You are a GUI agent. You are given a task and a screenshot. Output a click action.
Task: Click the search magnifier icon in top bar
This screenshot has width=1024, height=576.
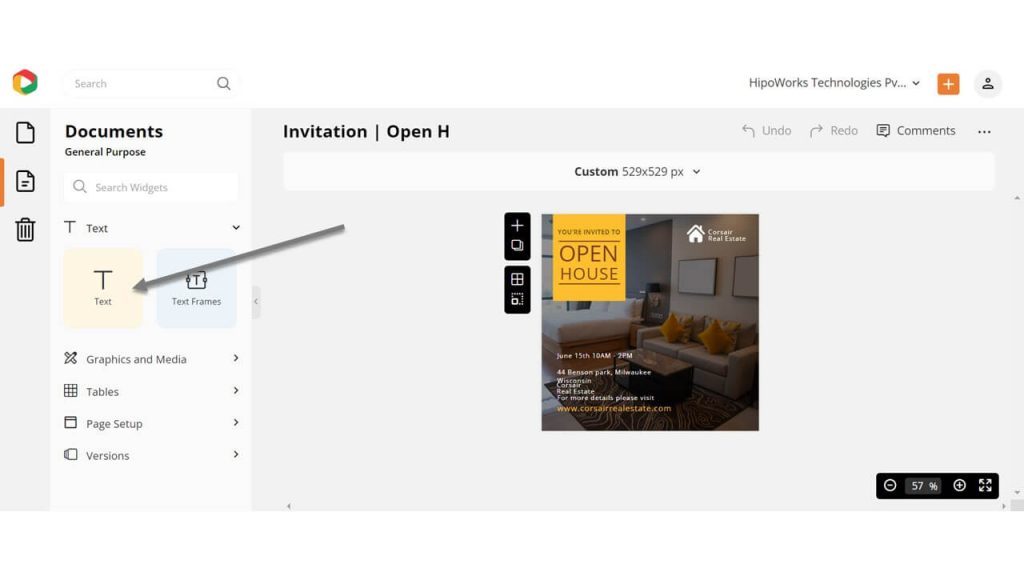[x=223, y=84]
